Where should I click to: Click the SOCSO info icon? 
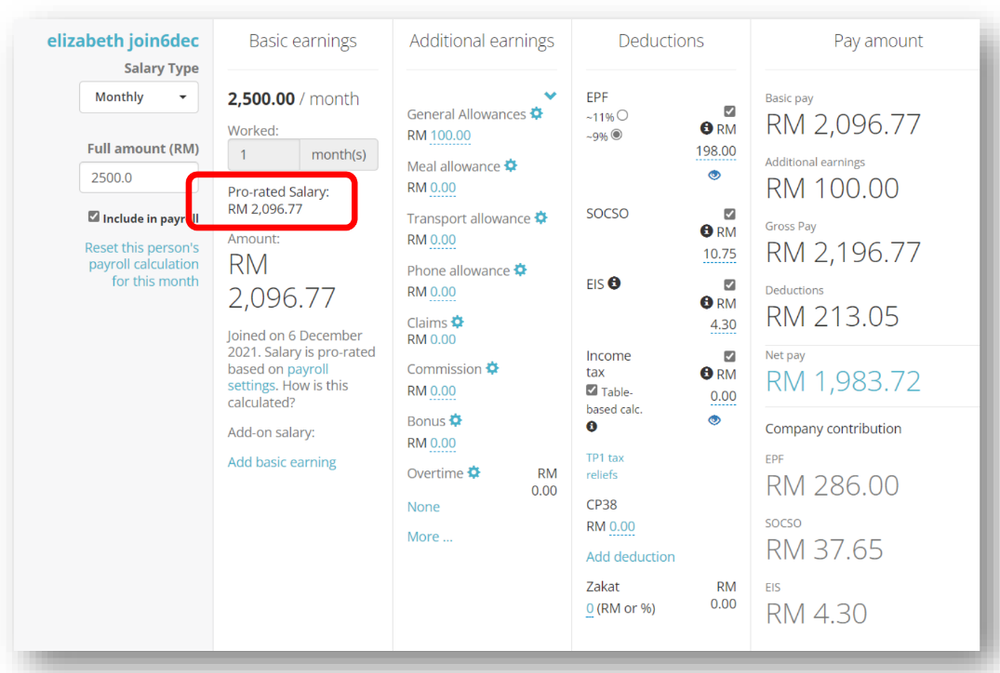[707, 234]
